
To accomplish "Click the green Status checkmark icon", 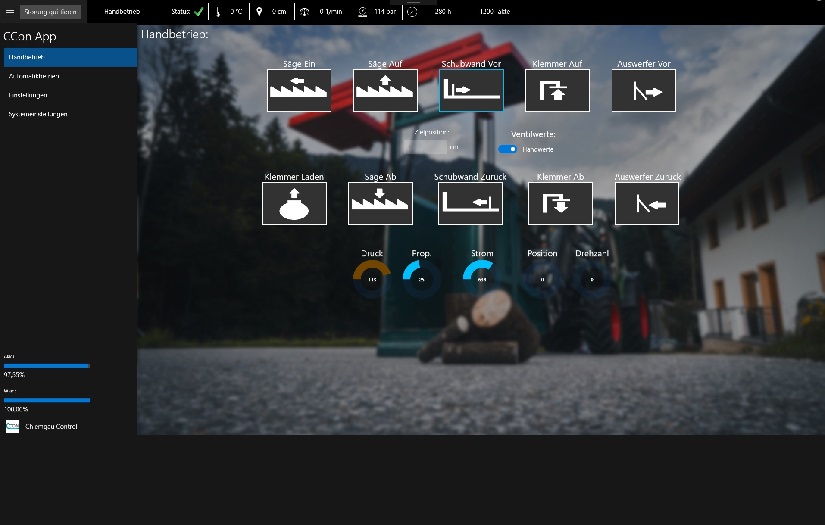I will [198, 12].
